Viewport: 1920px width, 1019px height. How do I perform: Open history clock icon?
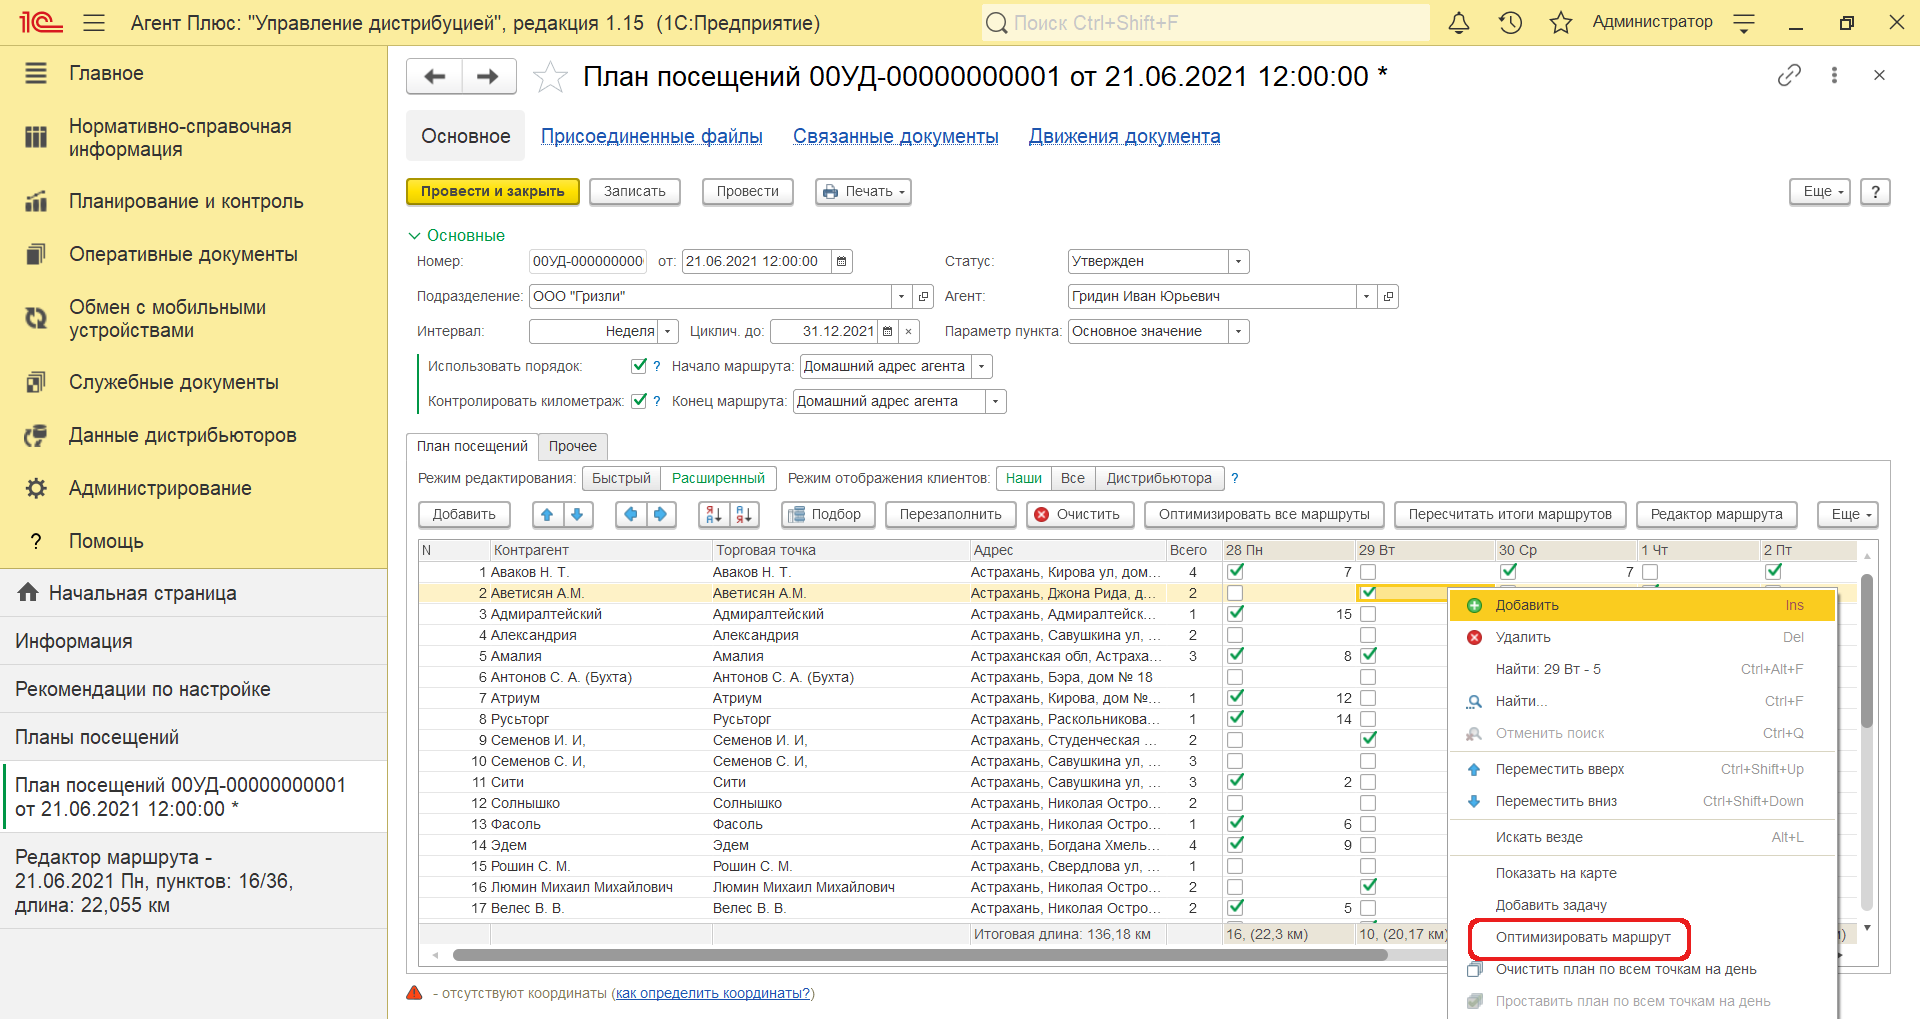click(x=1510, y=22)
